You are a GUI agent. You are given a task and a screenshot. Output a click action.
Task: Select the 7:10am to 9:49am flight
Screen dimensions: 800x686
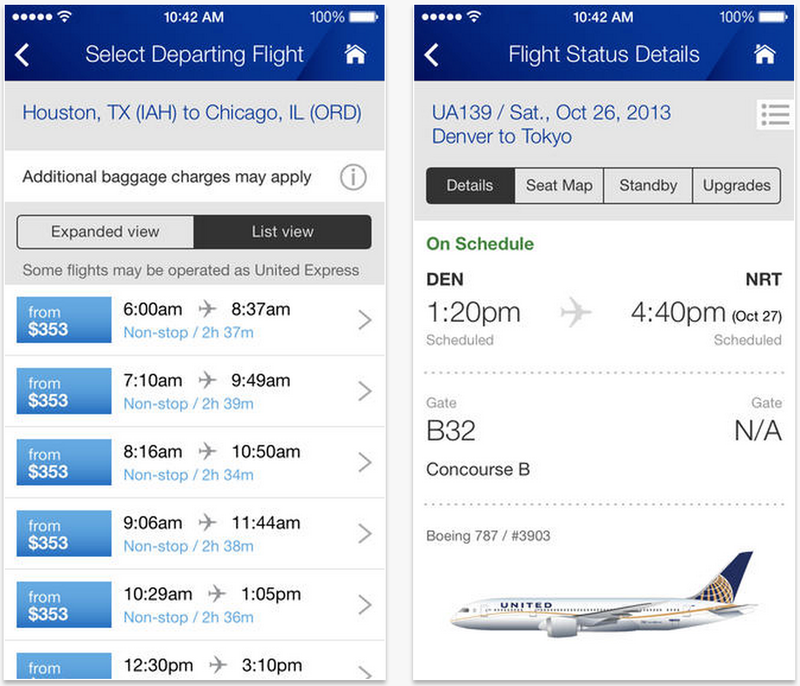click(194, 391)
